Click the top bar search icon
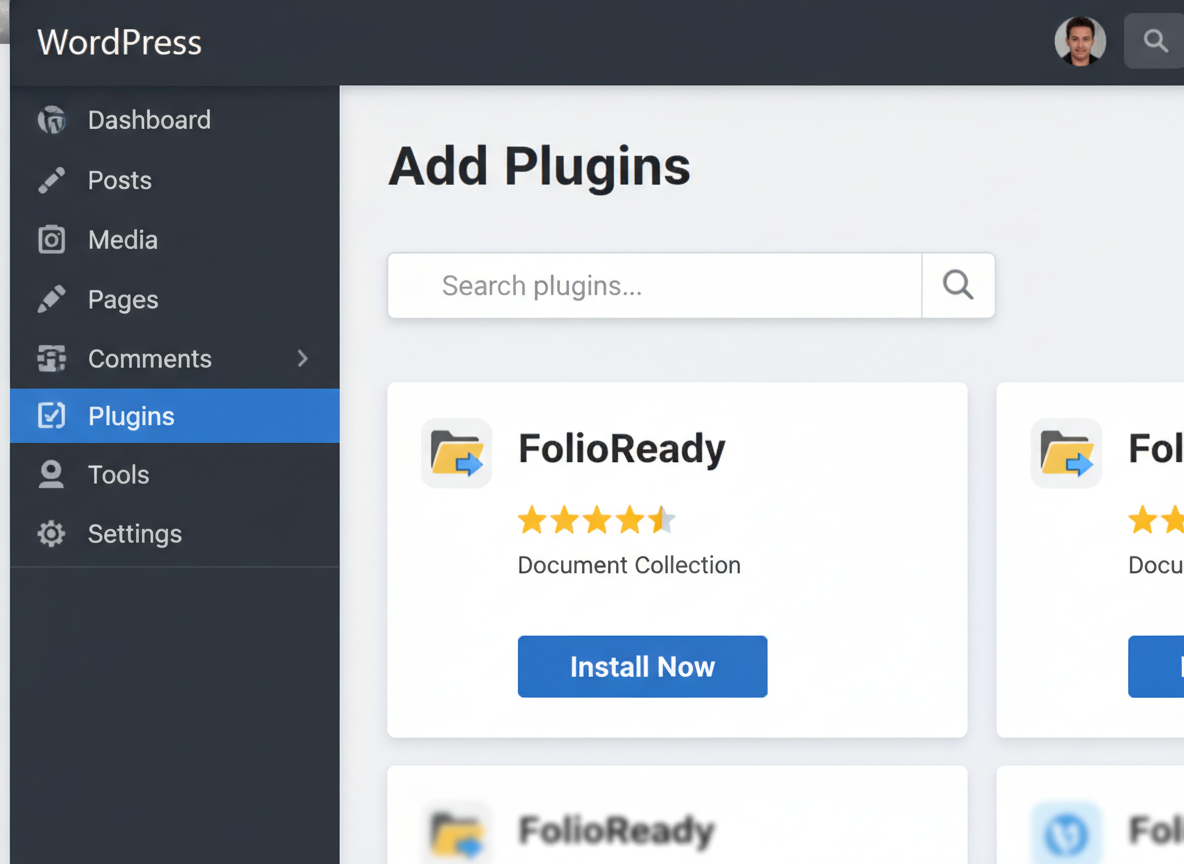This screenshot has width=1184, height=864. pos(1155,41)
